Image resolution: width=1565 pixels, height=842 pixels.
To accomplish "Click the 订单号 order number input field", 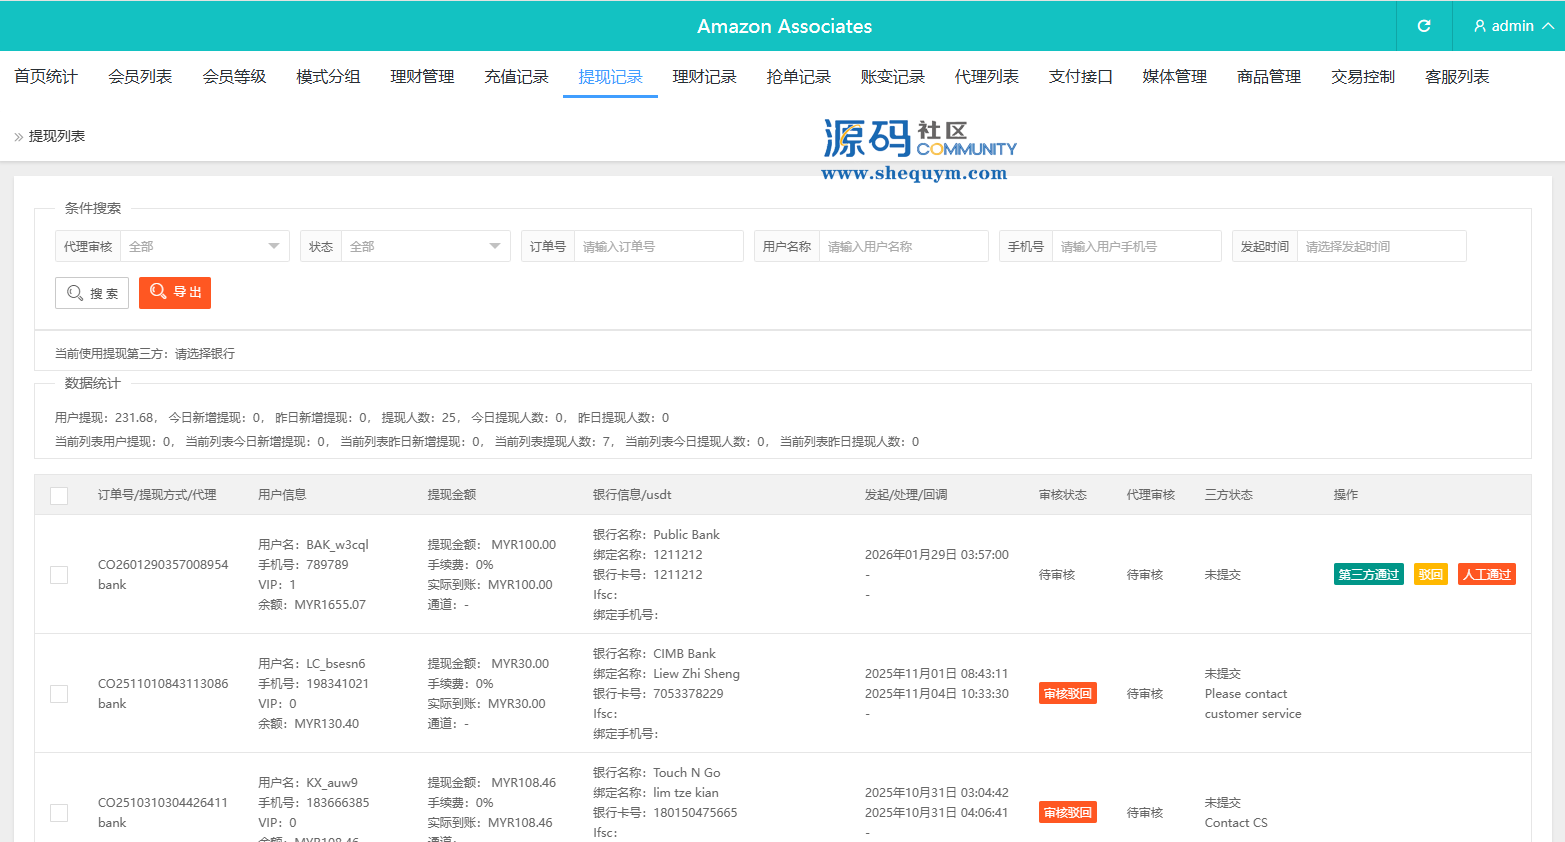I will [658, 246].
